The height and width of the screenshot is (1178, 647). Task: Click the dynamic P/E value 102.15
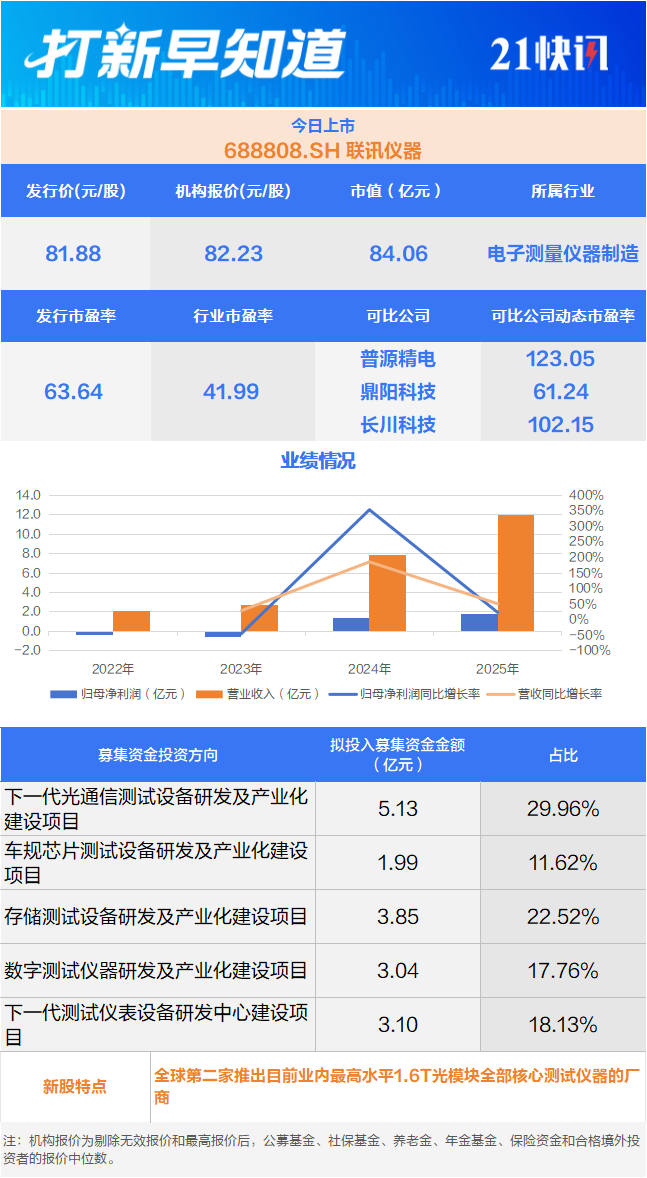(560, 425)
